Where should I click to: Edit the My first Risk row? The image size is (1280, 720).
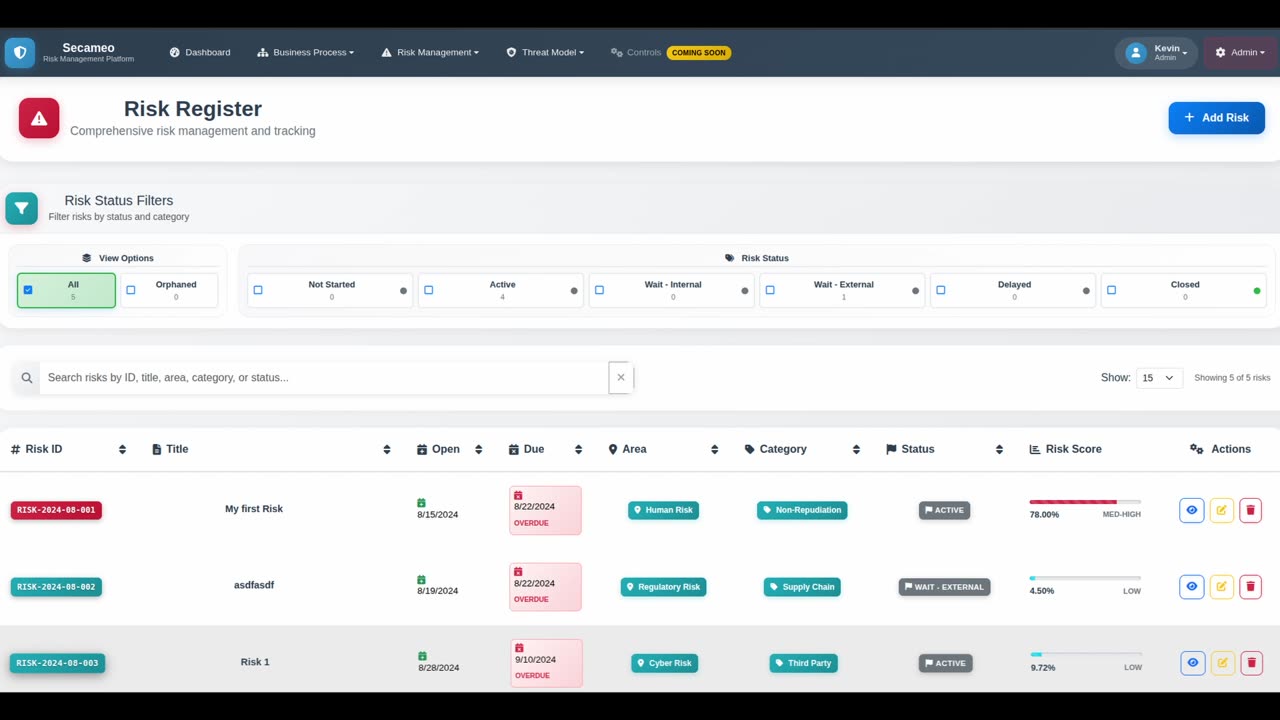[1221, 510]
